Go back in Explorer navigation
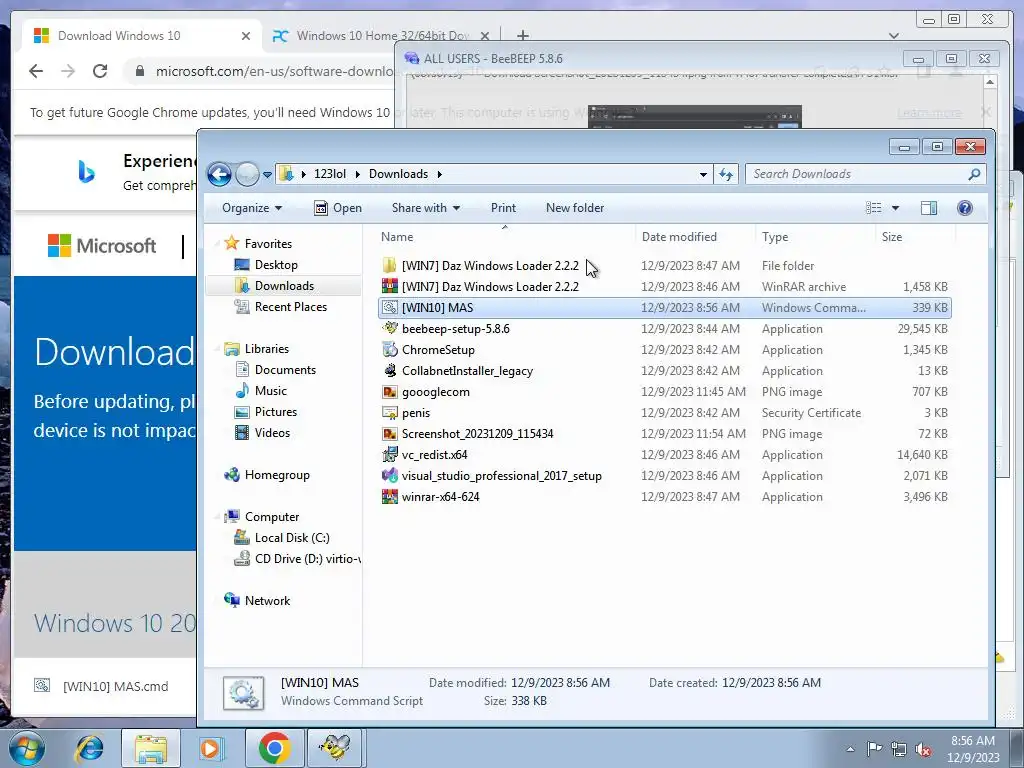The width and height of the screenshot is (1024, 768). 219,174
